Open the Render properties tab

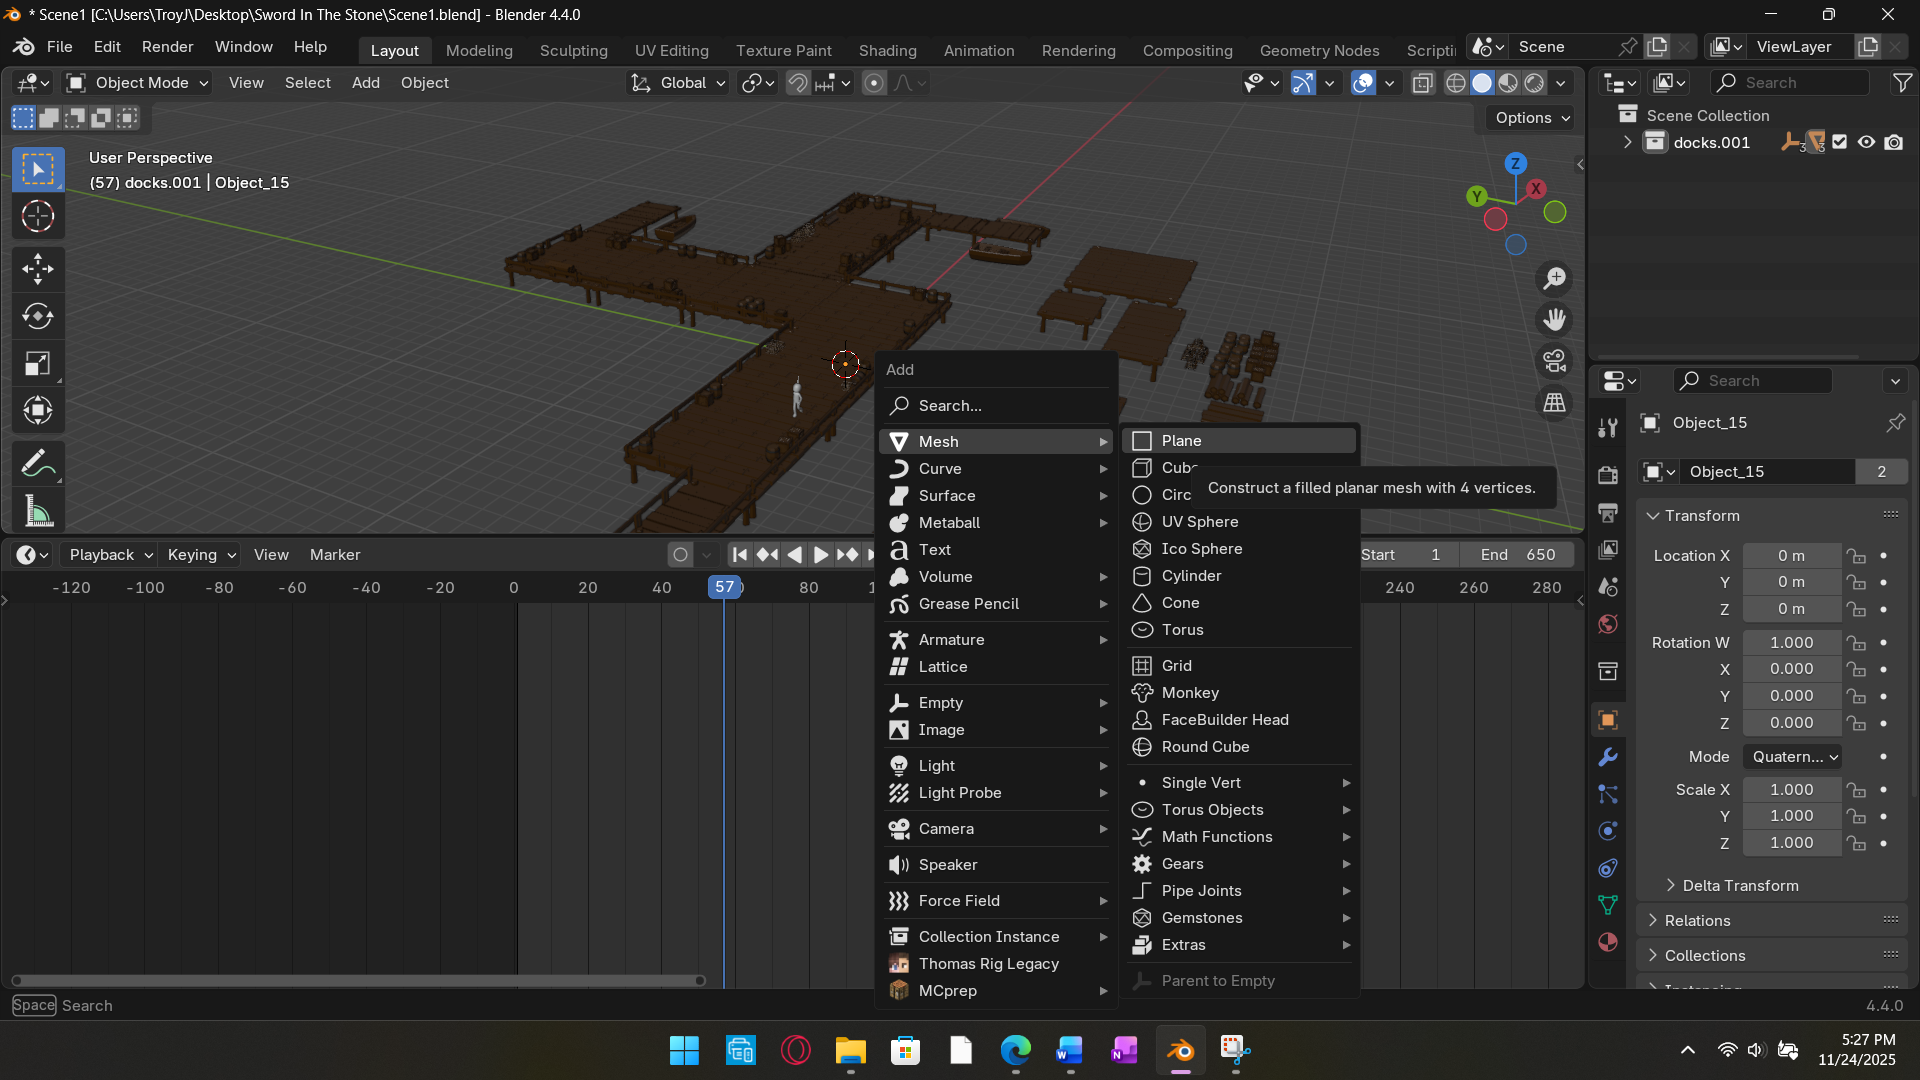click(x=1608, y=475)
